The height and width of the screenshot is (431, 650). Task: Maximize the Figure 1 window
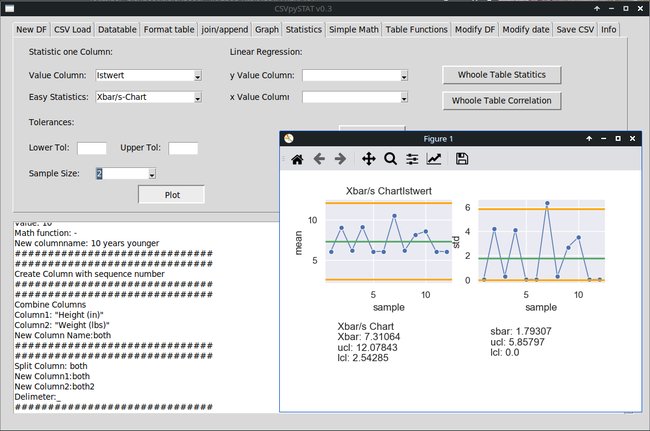[618, 138]
